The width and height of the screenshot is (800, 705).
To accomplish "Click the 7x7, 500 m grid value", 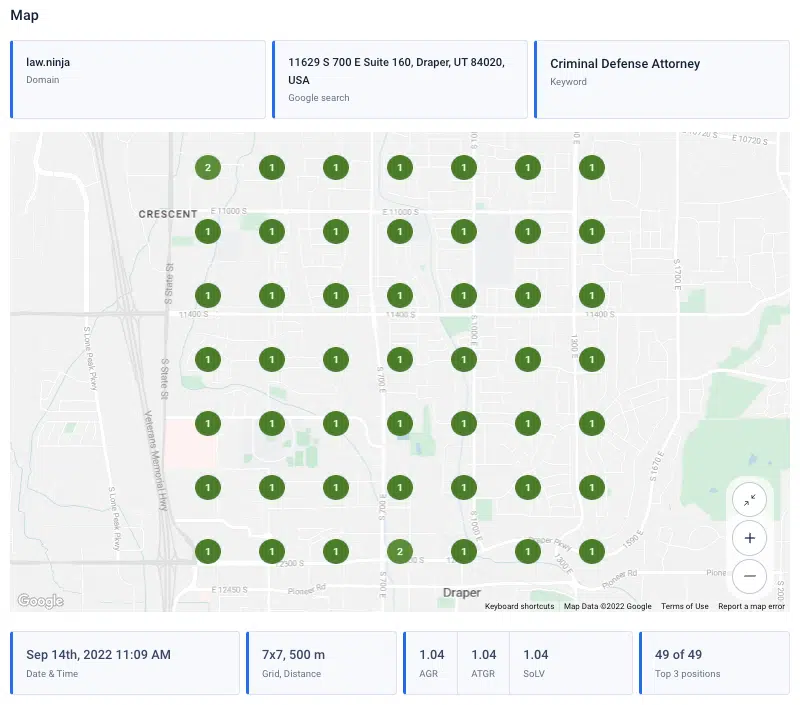I will [x=293, y=654].
